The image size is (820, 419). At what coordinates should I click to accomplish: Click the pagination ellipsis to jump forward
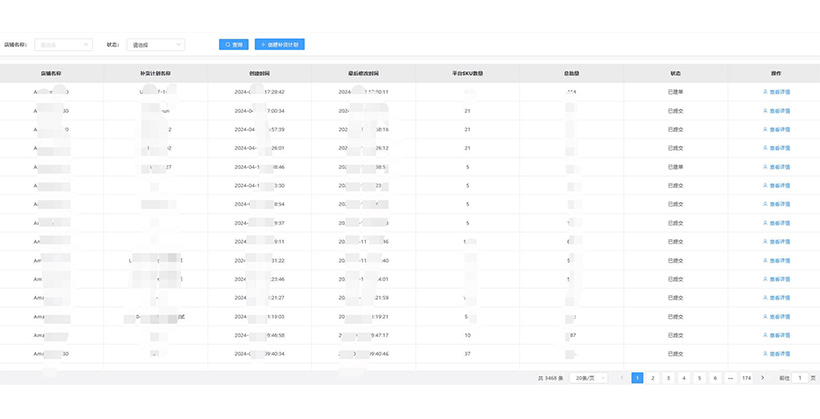[731, 378]
